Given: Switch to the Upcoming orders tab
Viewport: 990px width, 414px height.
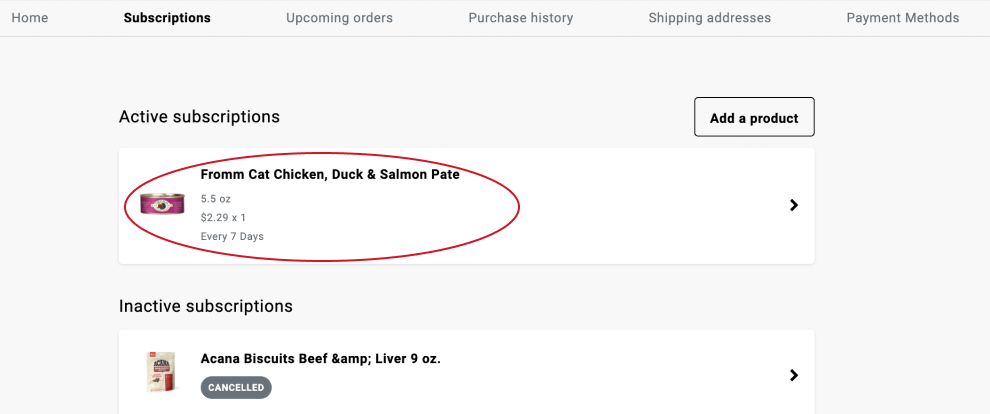Looking at the screenshot, I should (x=339, y=18).
